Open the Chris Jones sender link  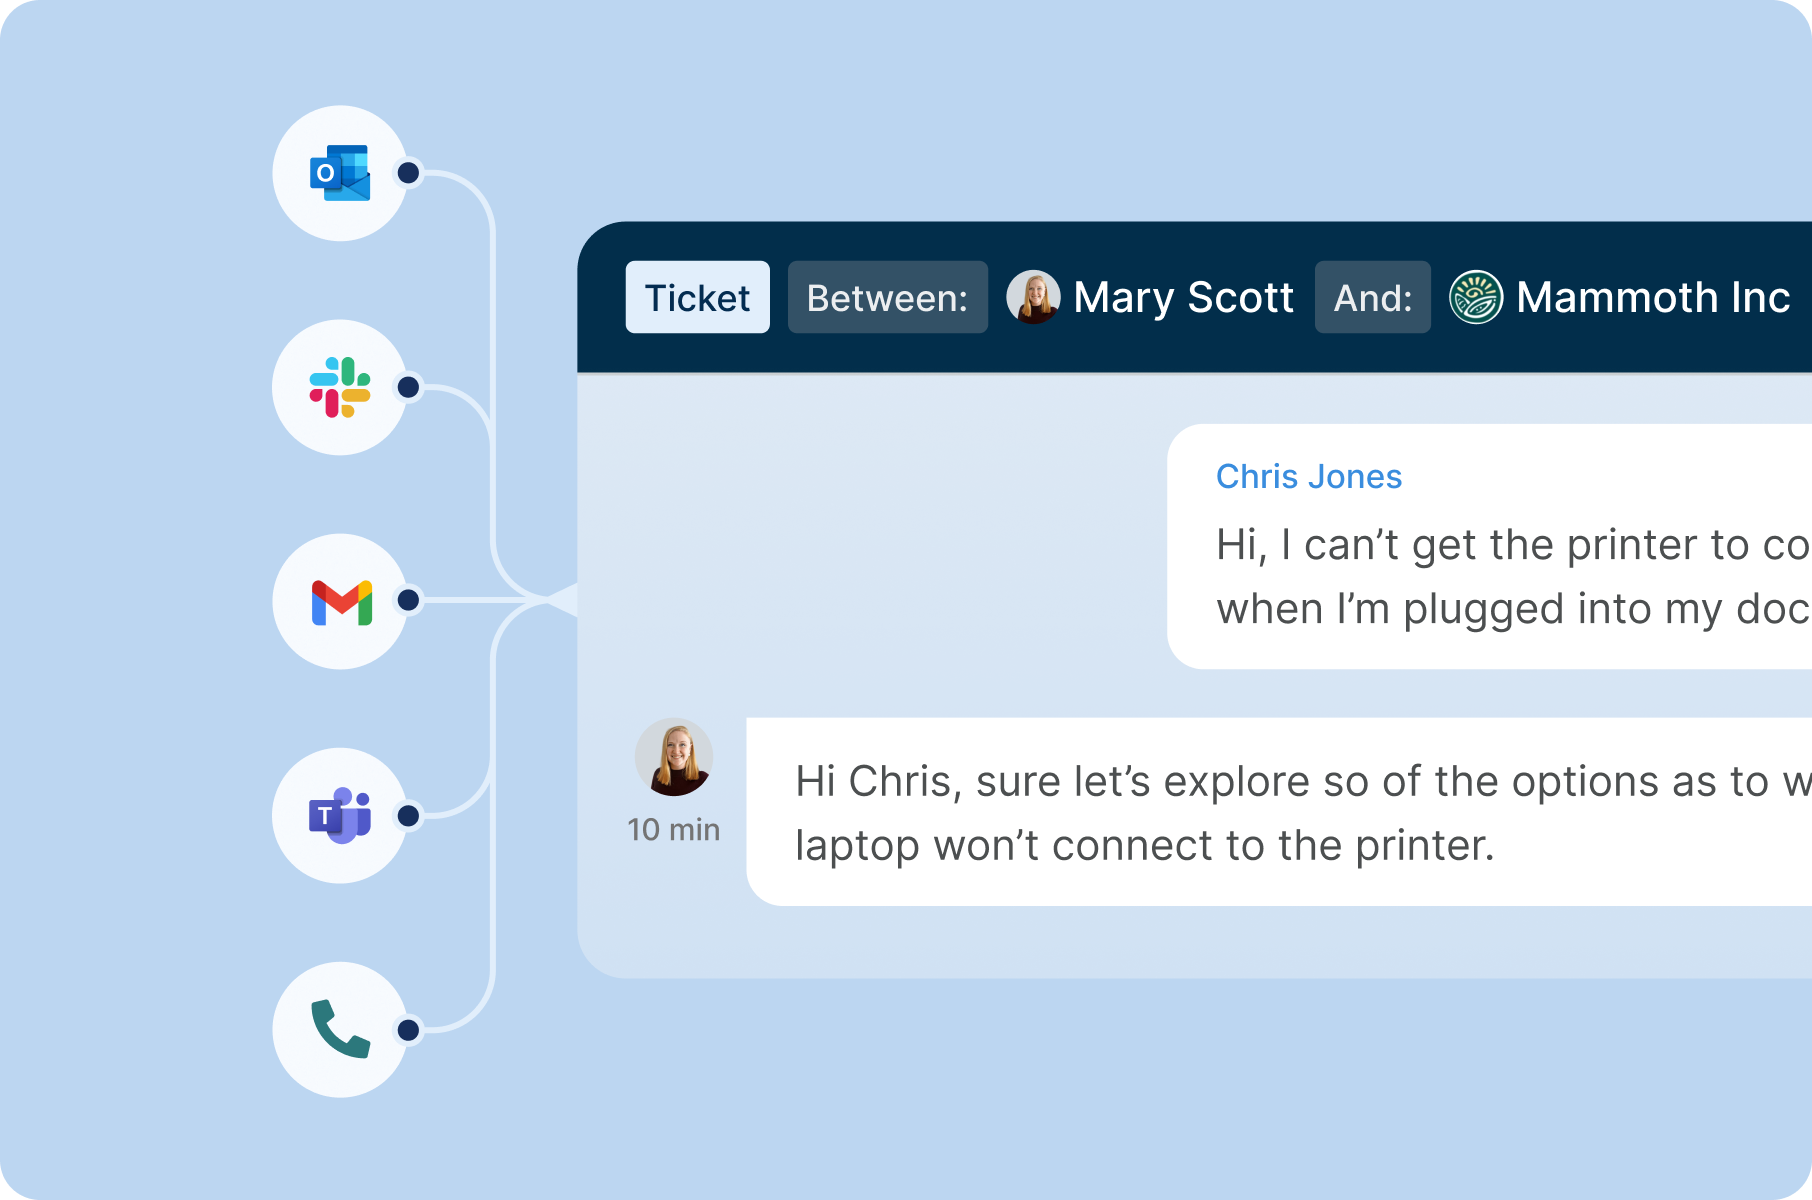[1309, 477]
